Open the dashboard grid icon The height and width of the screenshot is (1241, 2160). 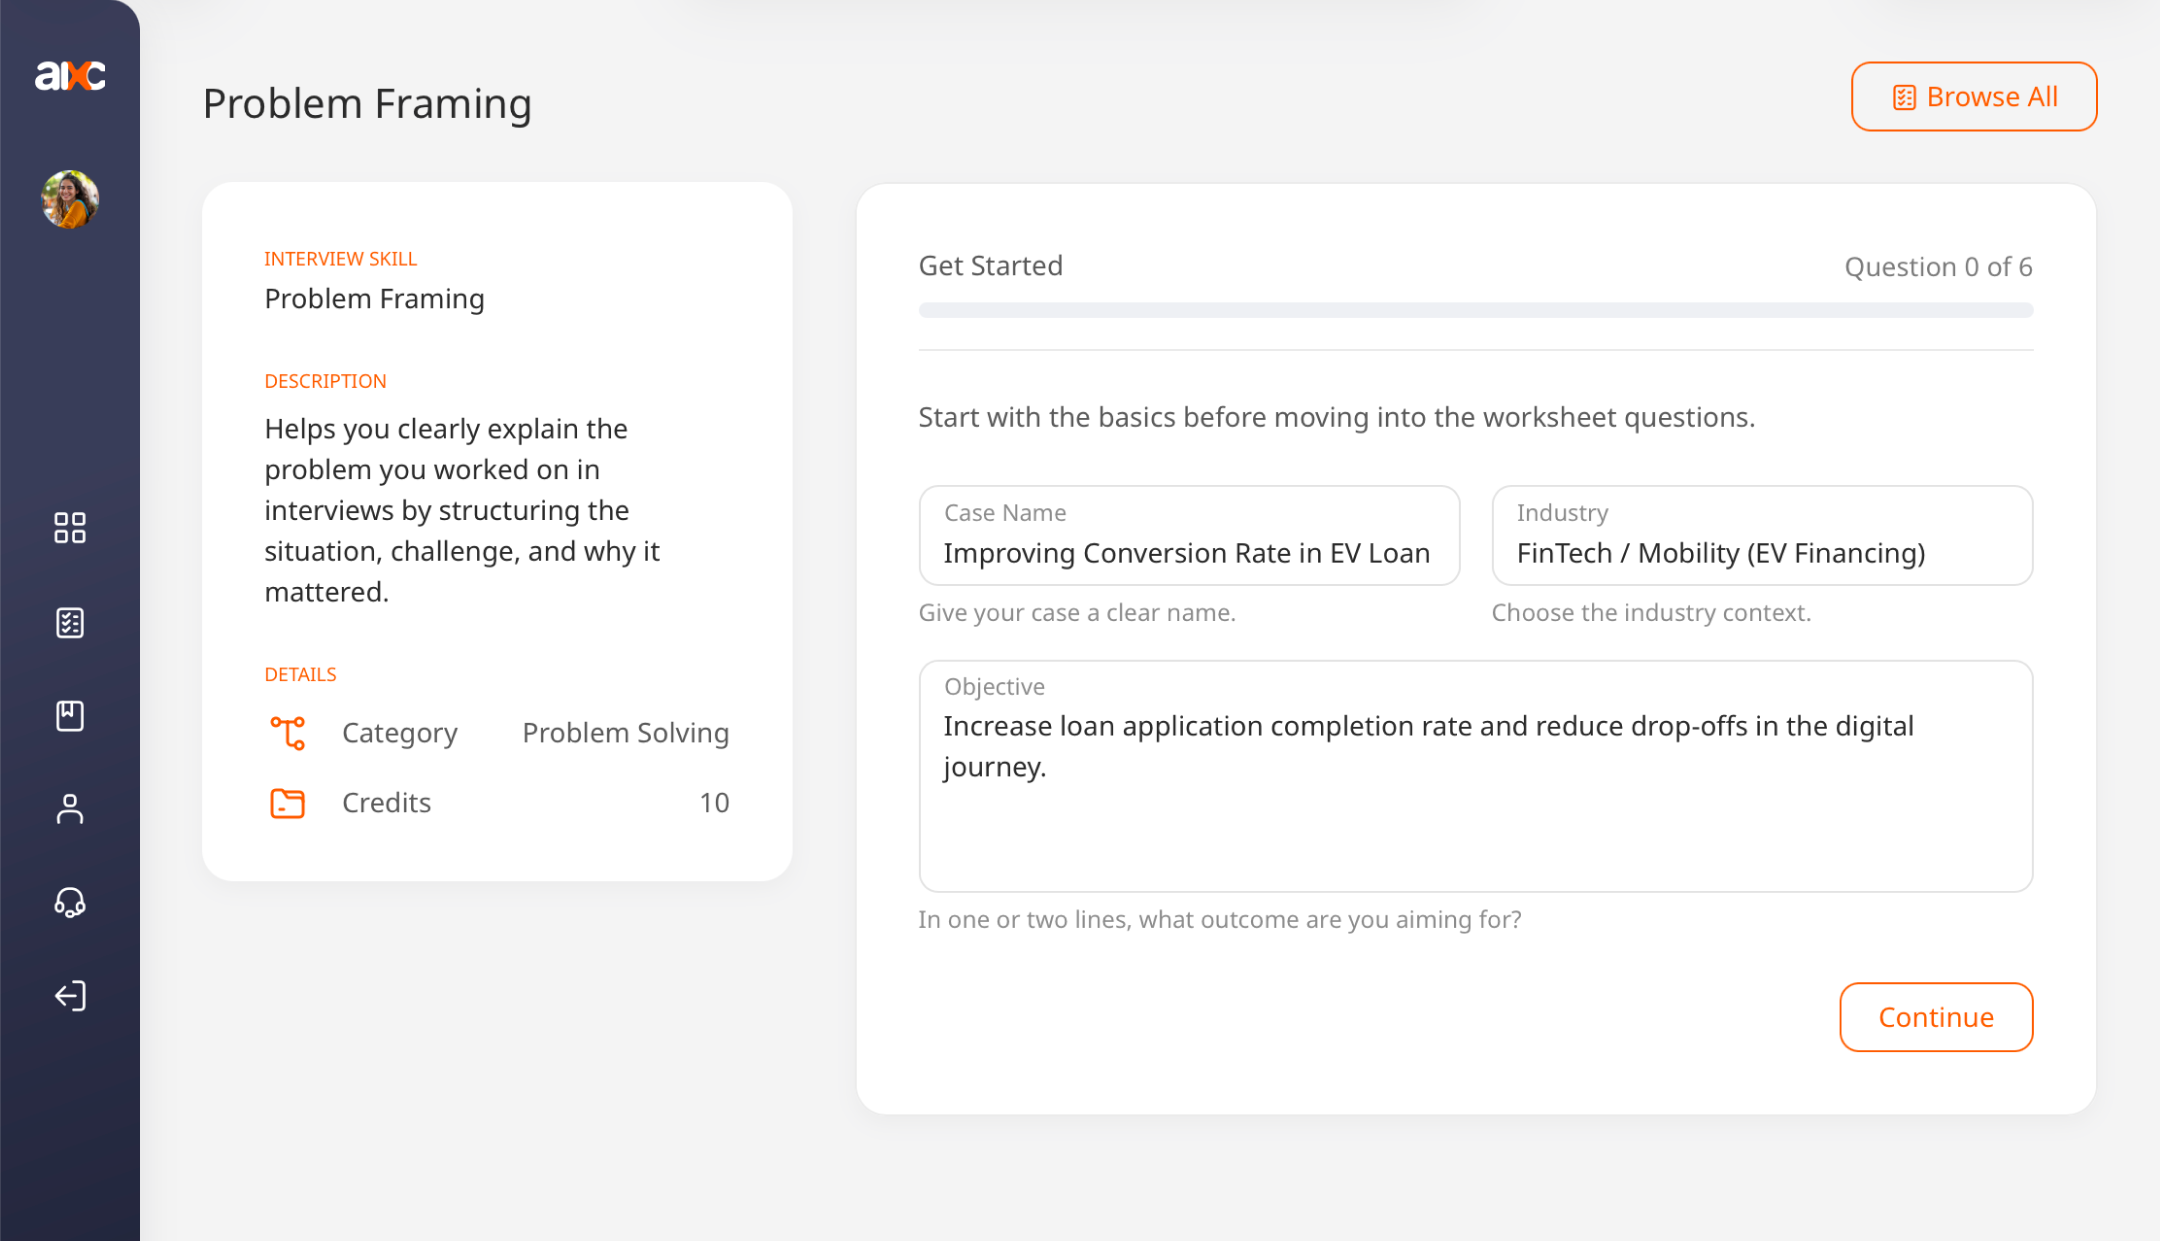(70, 528)
